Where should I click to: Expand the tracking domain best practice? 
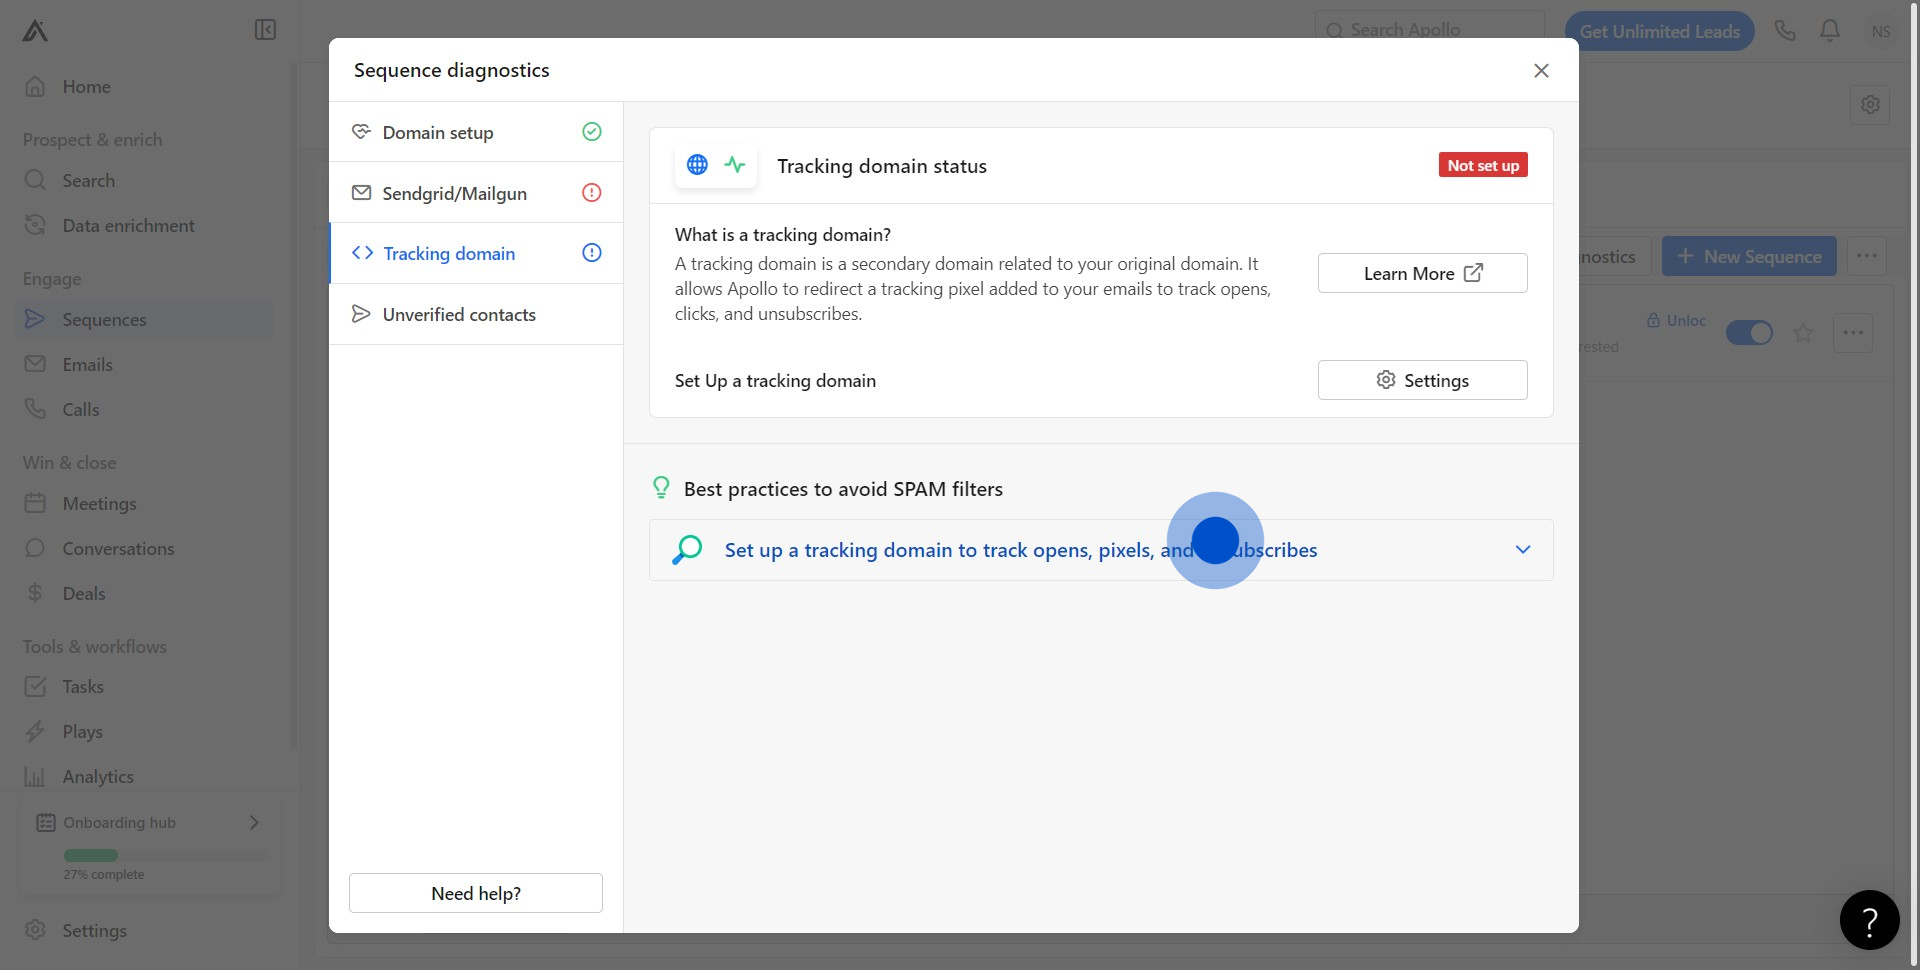(x=1522, y=550)
